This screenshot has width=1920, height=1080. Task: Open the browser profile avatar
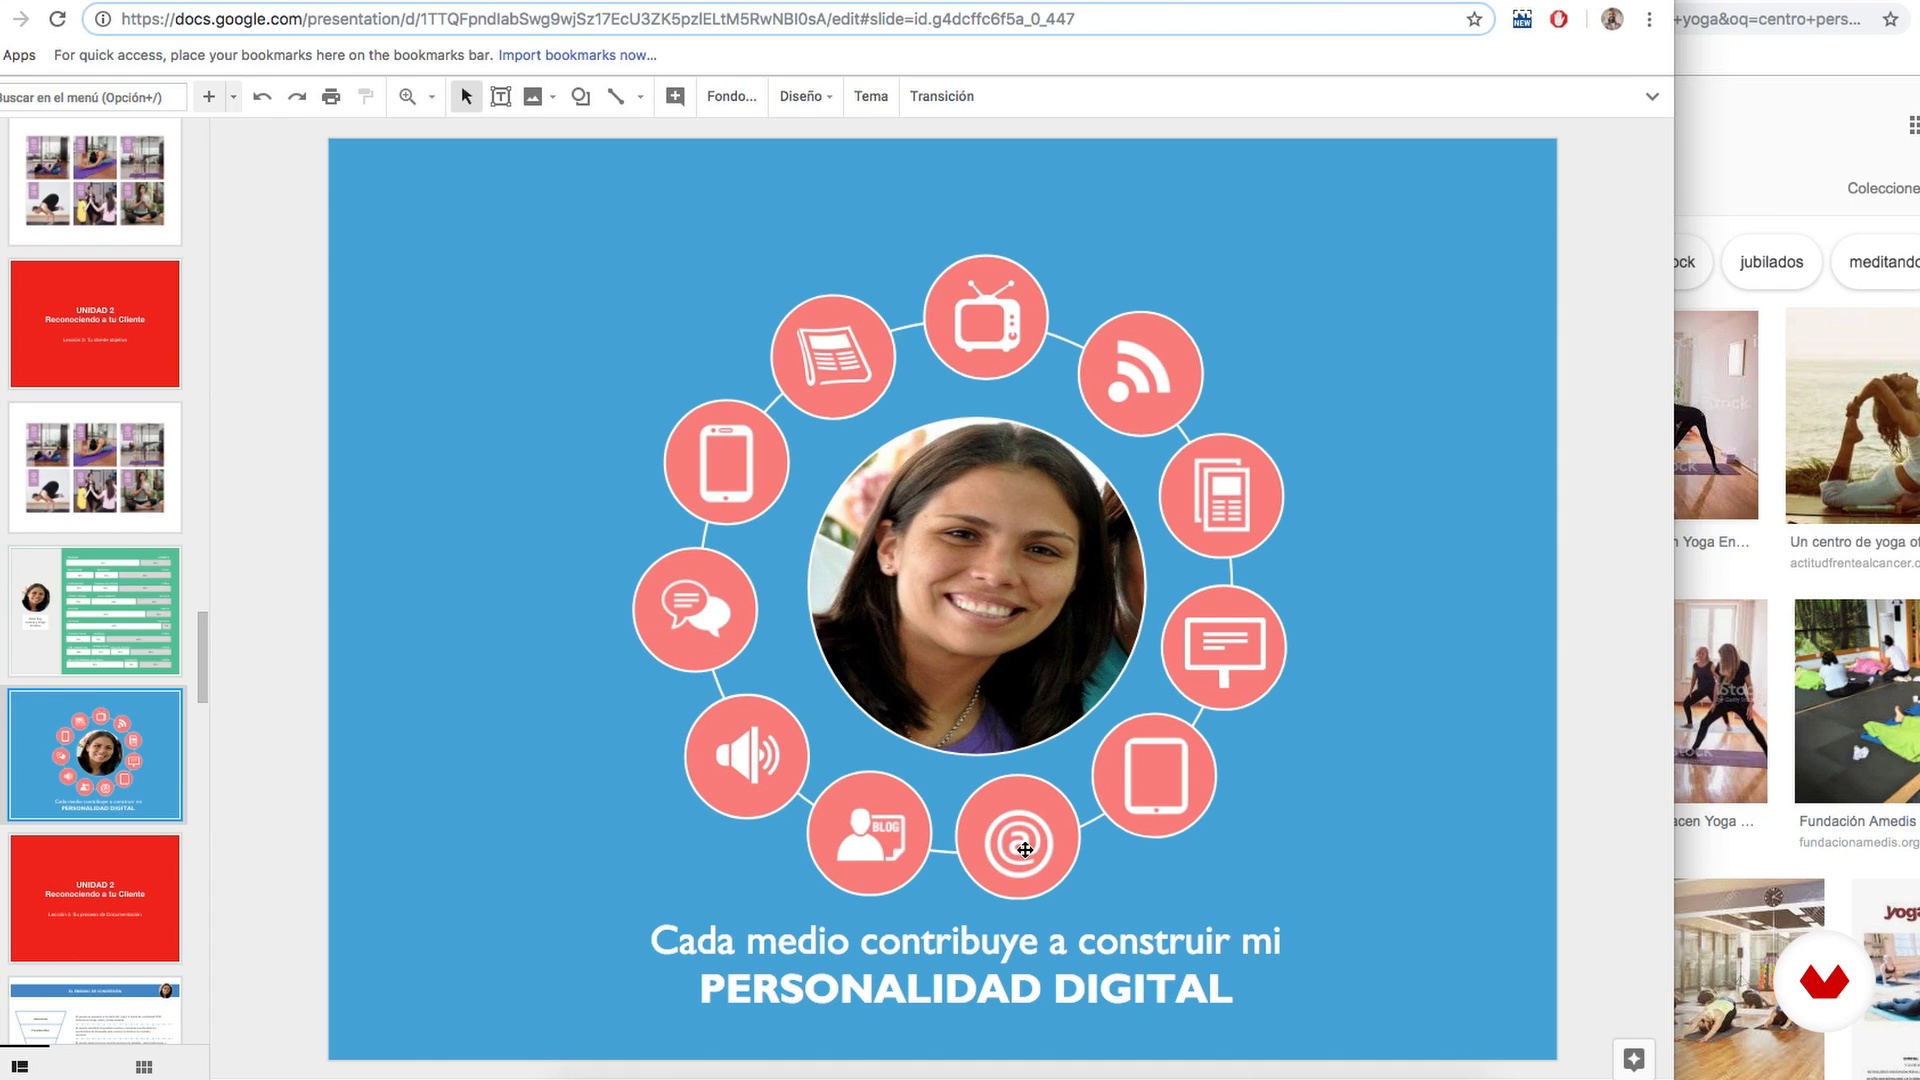[1612, 19]
